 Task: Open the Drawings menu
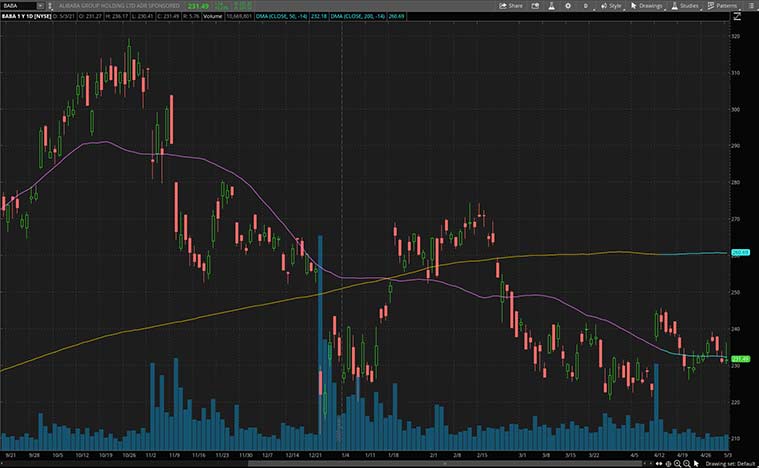[x=650, y=5]
